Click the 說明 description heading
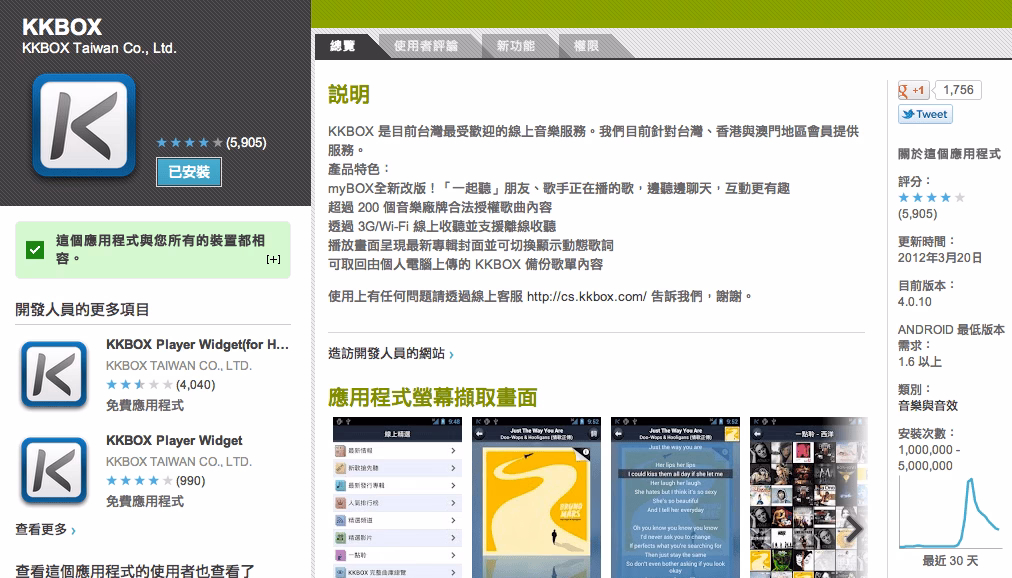 click(x=349, y=94)
